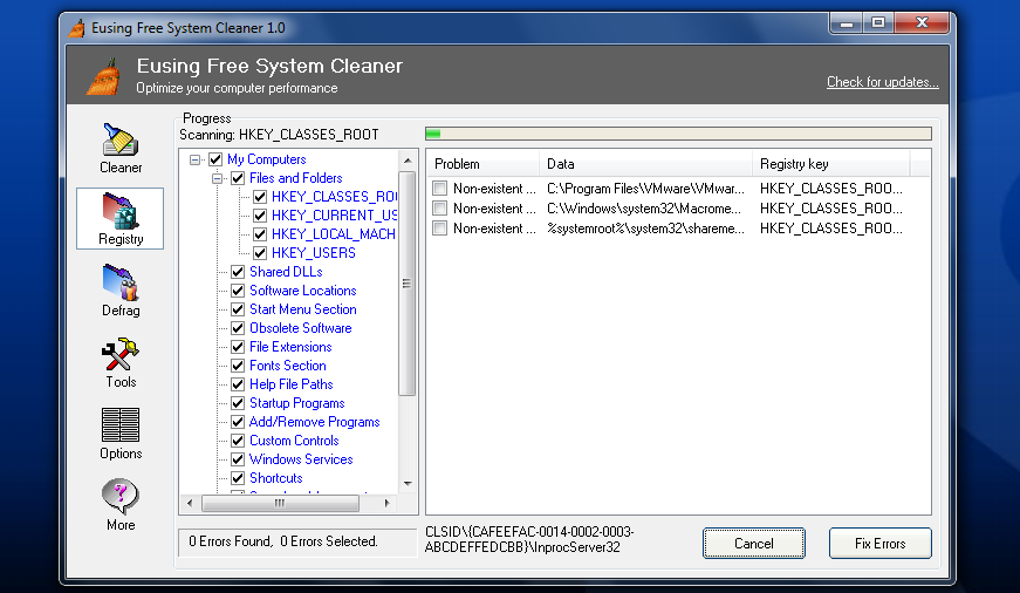The width and height of the screenshot is (1020, 593).
Task: Click the '0 Errors Found' status text
Action: (x=283, y=541)
